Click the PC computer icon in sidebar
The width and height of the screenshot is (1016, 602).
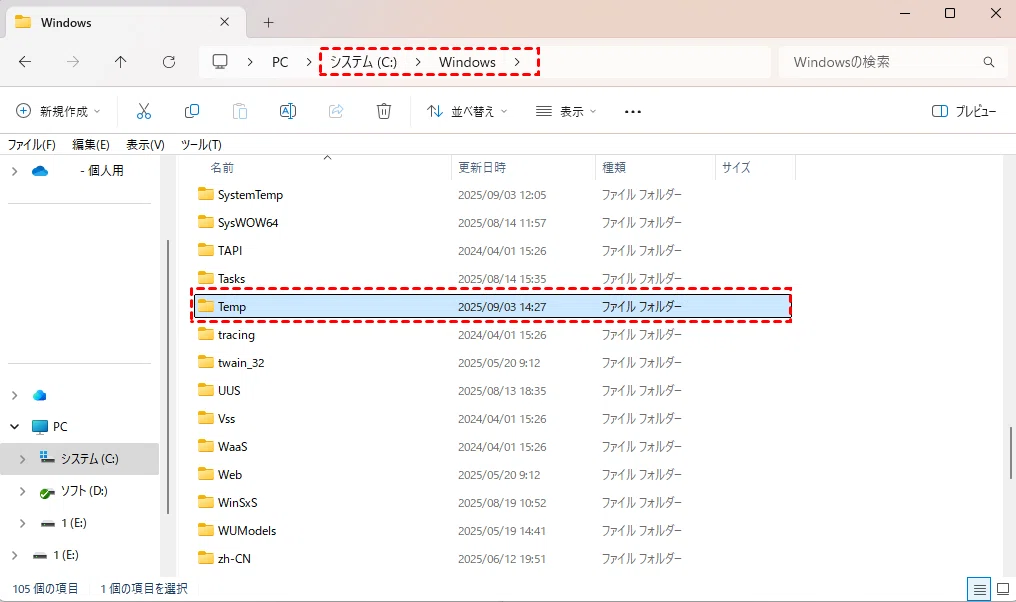coord(40,426)
